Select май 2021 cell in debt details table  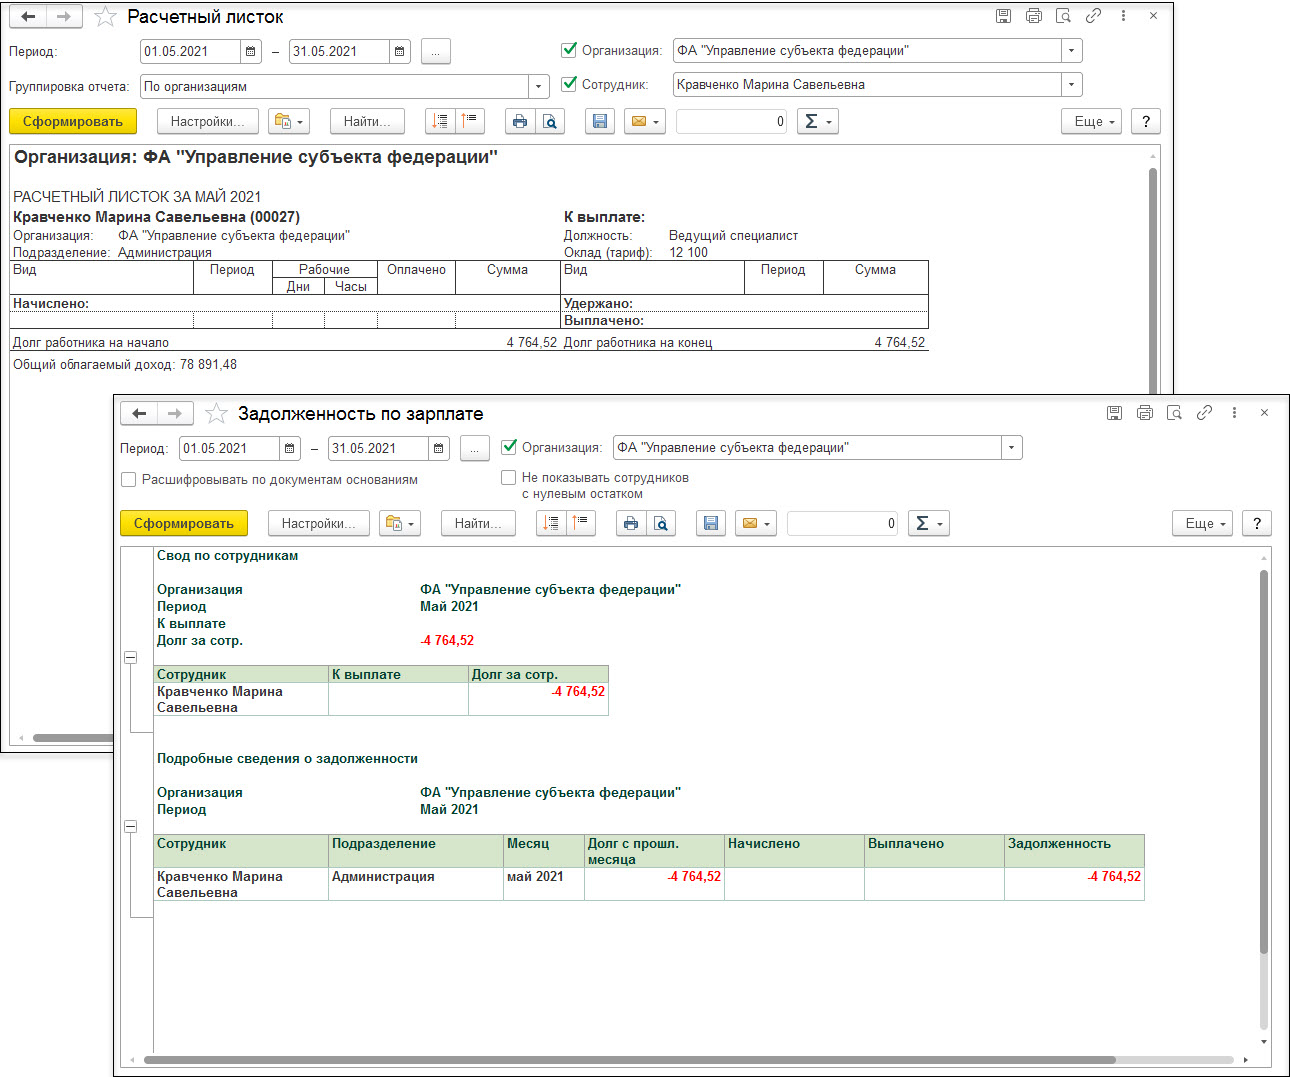[544, 884]
